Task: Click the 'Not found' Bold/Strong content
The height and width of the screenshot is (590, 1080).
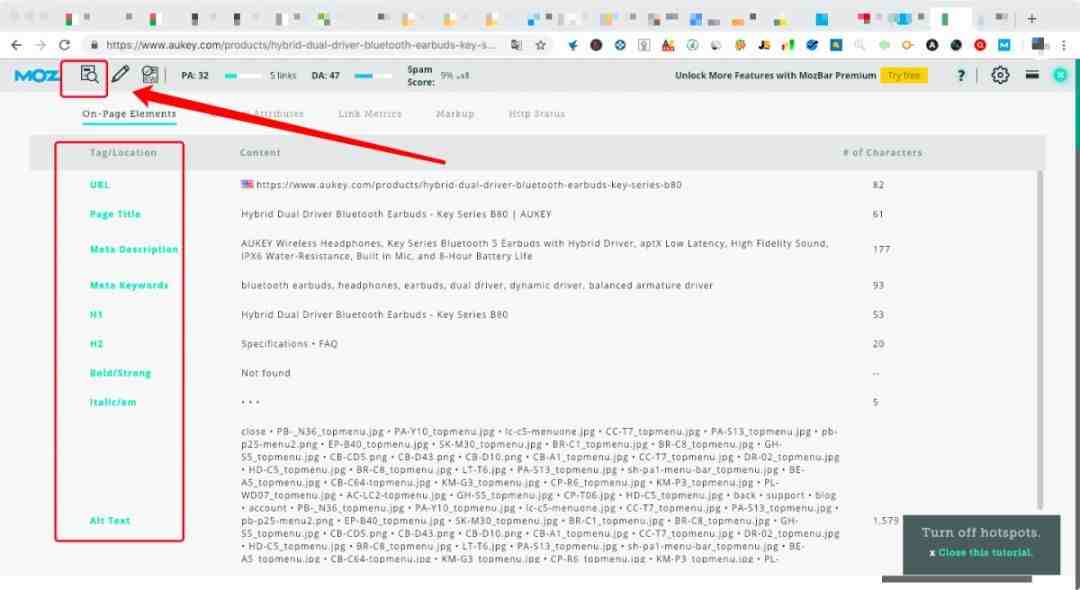Action: (x=266, y=373)
